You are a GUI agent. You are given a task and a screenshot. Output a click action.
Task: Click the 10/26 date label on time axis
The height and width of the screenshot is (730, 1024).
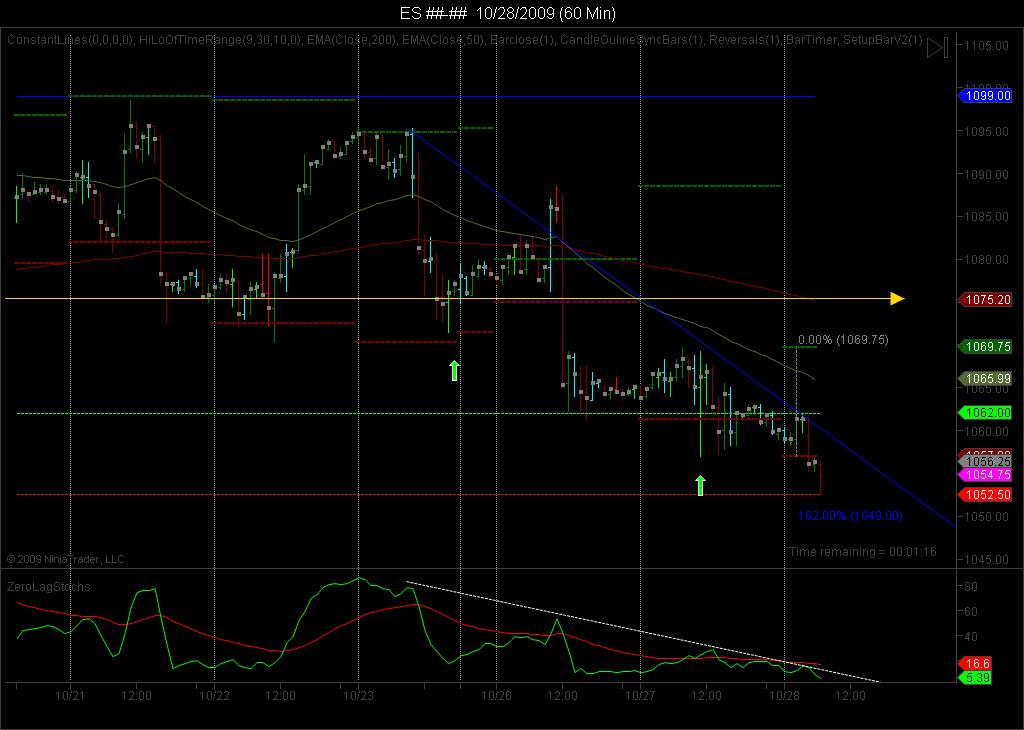pyautogui.click(x=496, y=696)
